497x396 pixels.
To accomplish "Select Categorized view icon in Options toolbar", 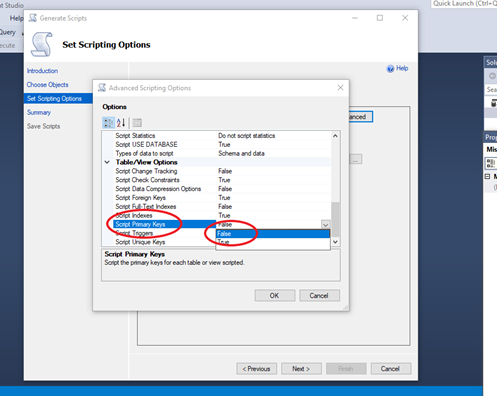I will pos(108,123).
